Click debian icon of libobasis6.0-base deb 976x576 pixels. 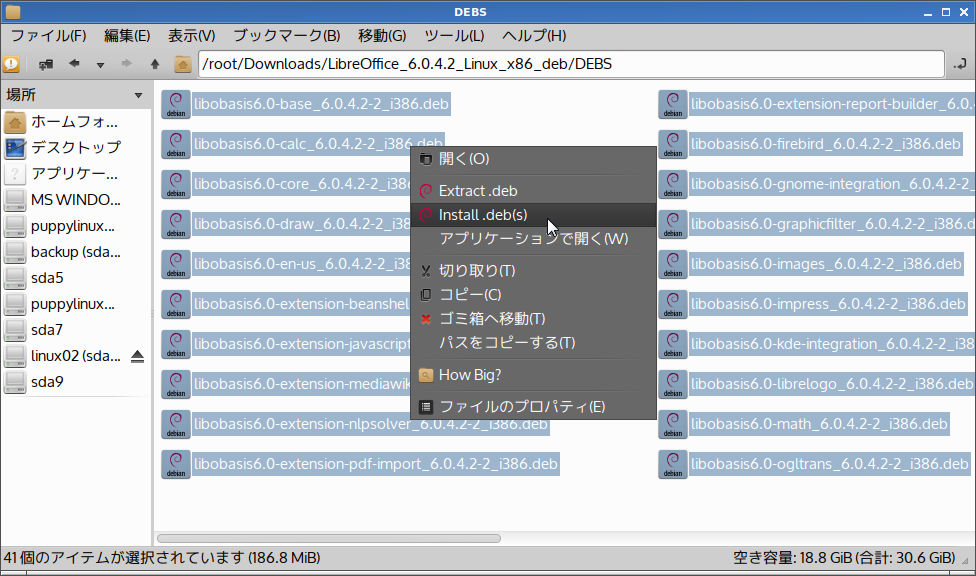(x=176, y=104)
